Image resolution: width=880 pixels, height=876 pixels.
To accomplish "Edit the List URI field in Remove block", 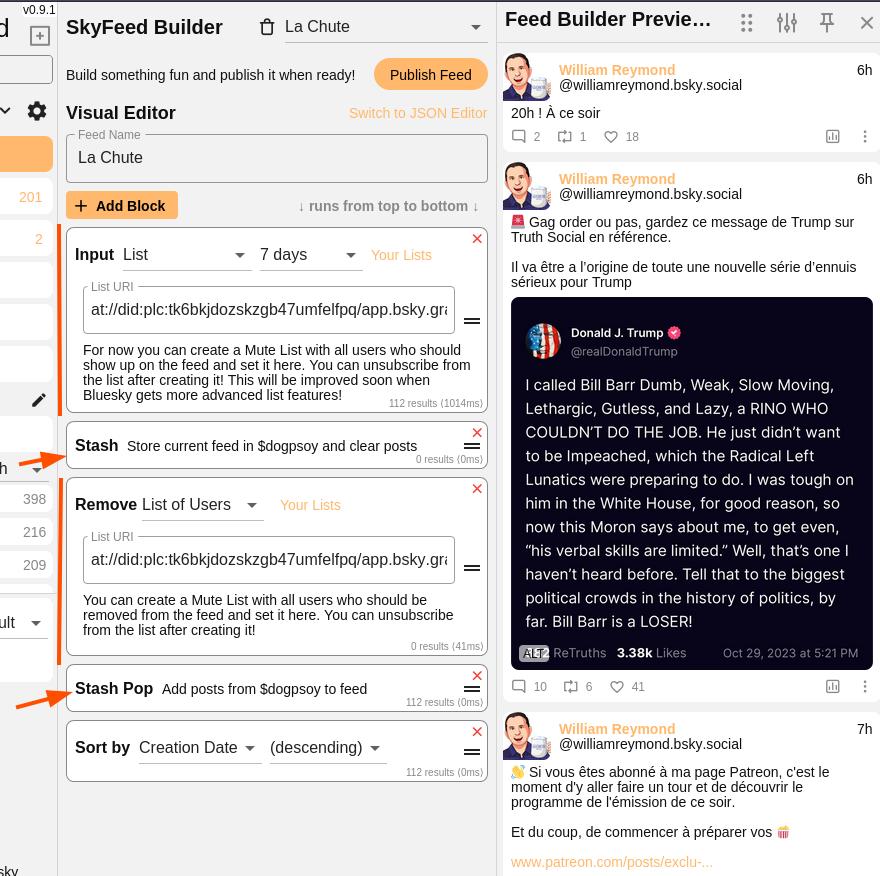I will (x=269, y=560).
